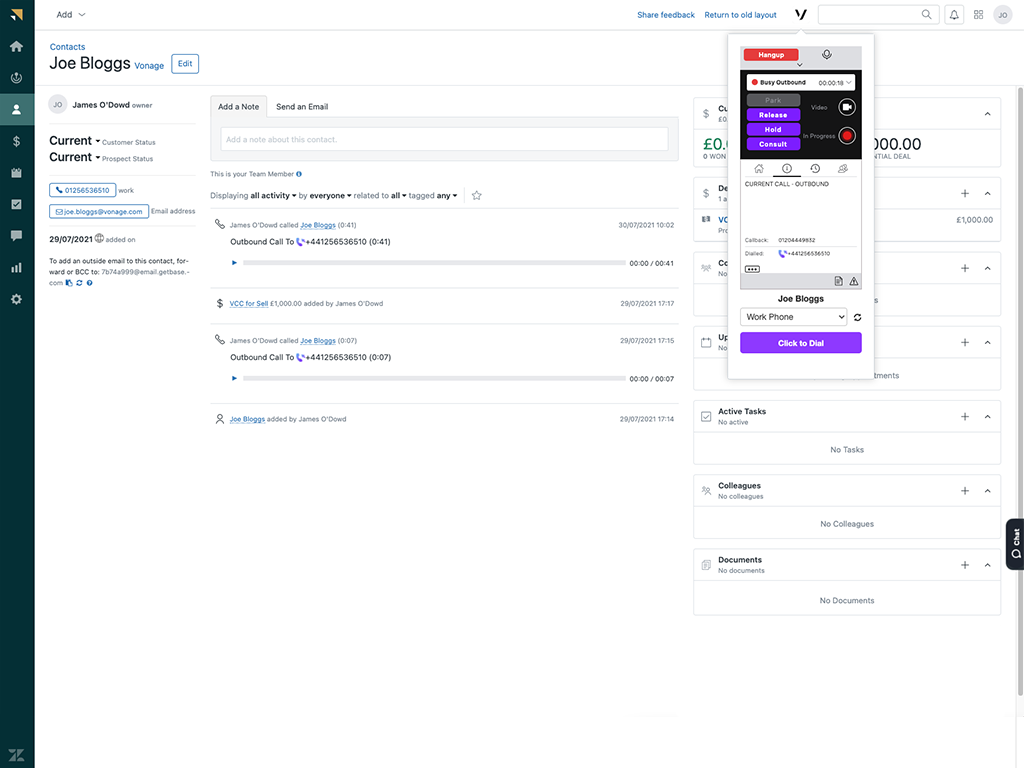Open the call history clock tab in dialer

[x=814, y=168]
